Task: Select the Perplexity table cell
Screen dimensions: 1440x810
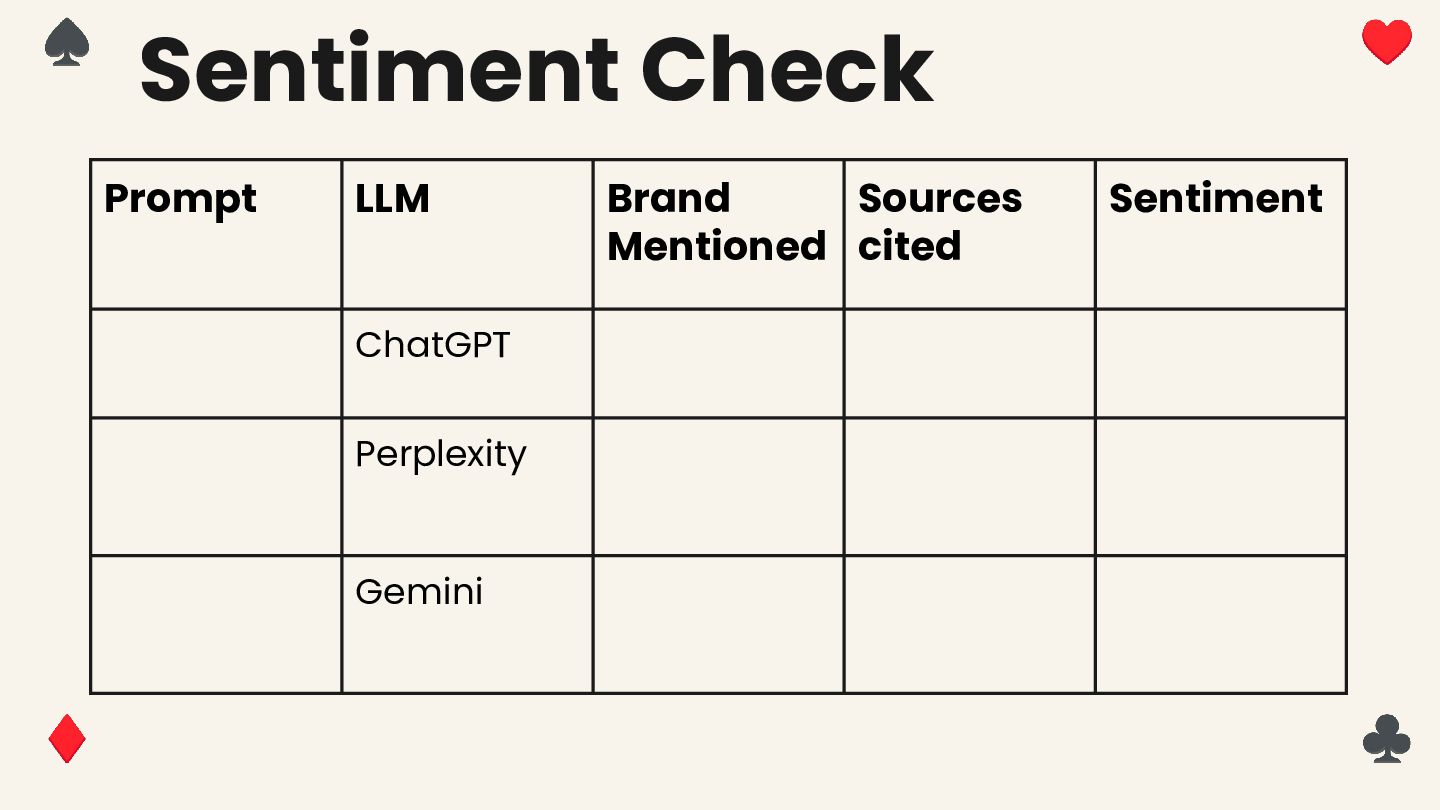Action: coord(467,487)
